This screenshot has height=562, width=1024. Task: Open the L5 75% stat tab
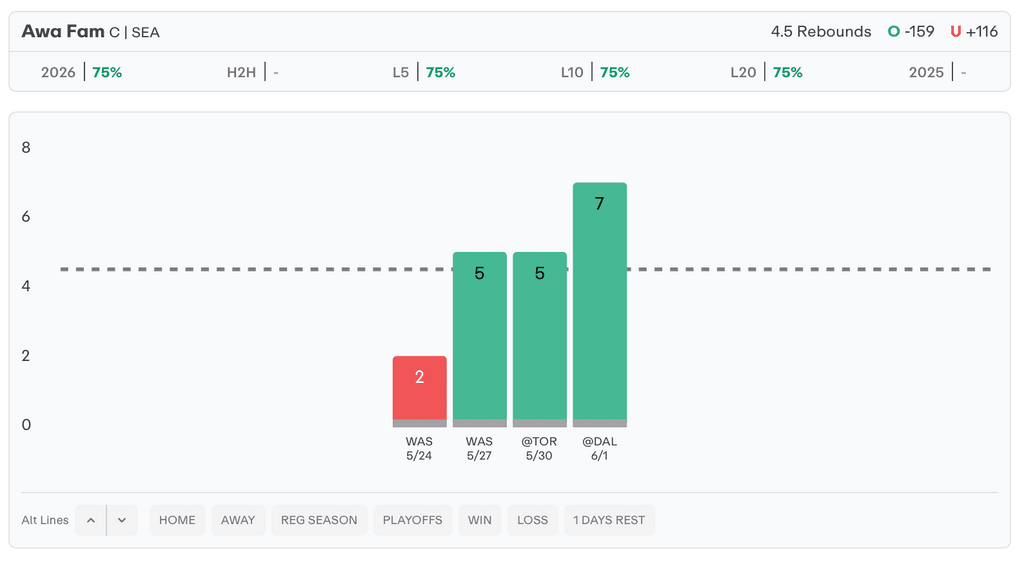point(424,72)
